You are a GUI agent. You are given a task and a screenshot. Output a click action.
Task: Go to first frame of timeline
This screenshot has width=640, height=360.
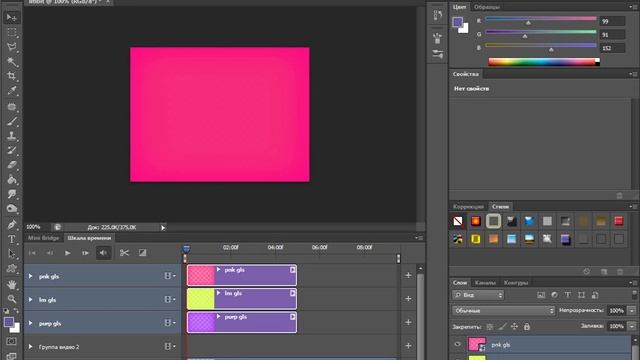point(32,253)
